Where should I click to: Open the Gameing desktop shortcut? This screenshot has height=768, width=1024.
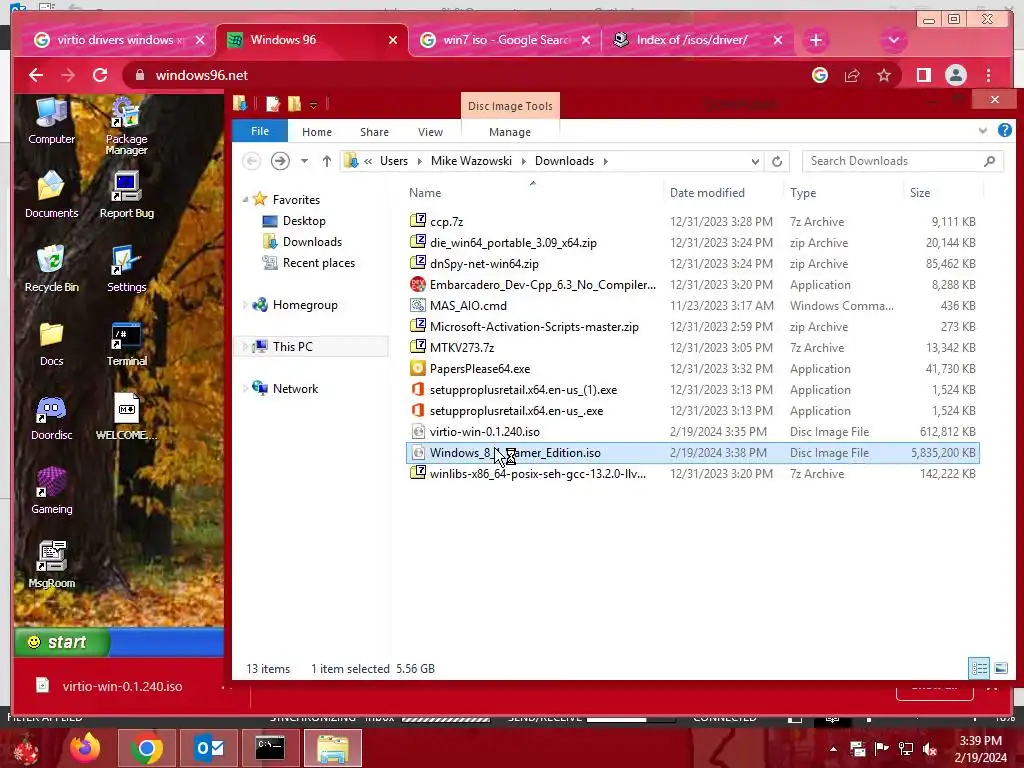pyautogui.click(x=51, y=491)
